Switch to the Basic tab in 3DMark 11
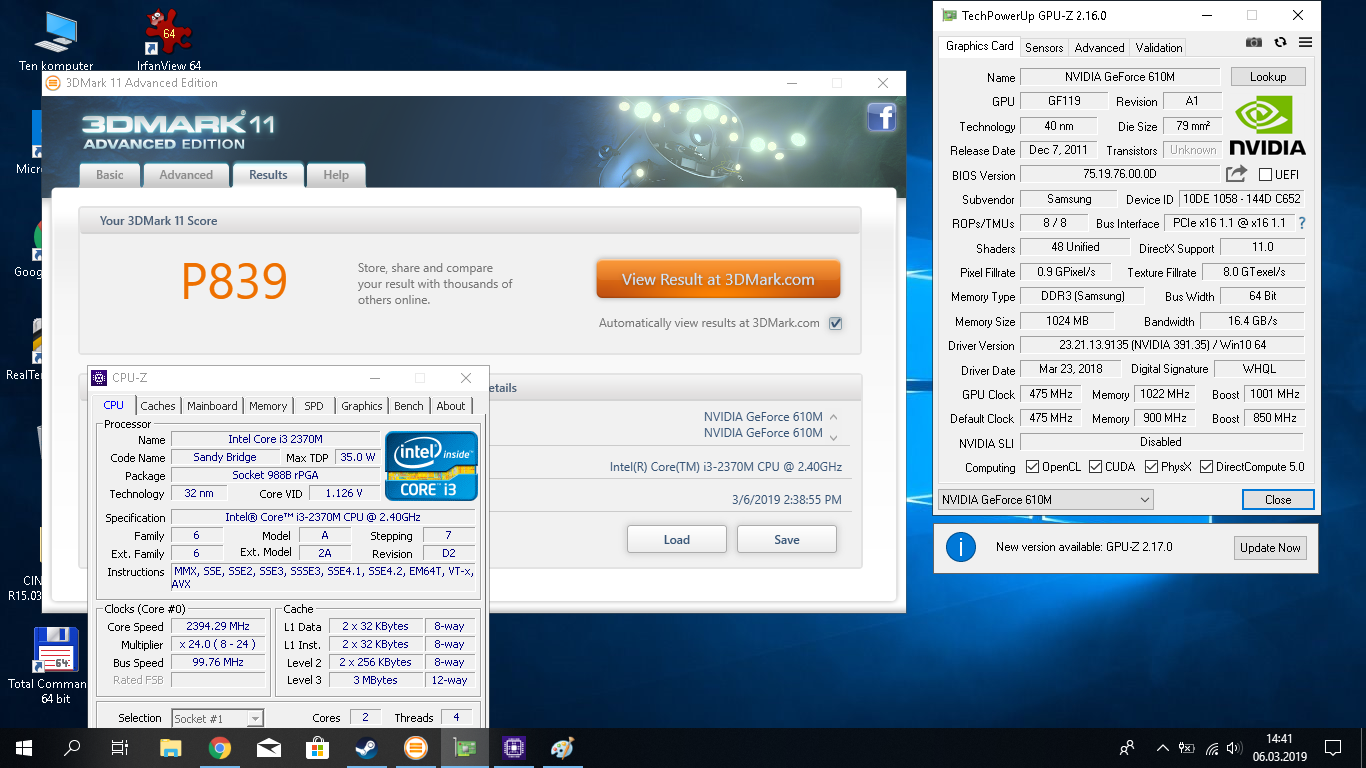 pos(110,175)
